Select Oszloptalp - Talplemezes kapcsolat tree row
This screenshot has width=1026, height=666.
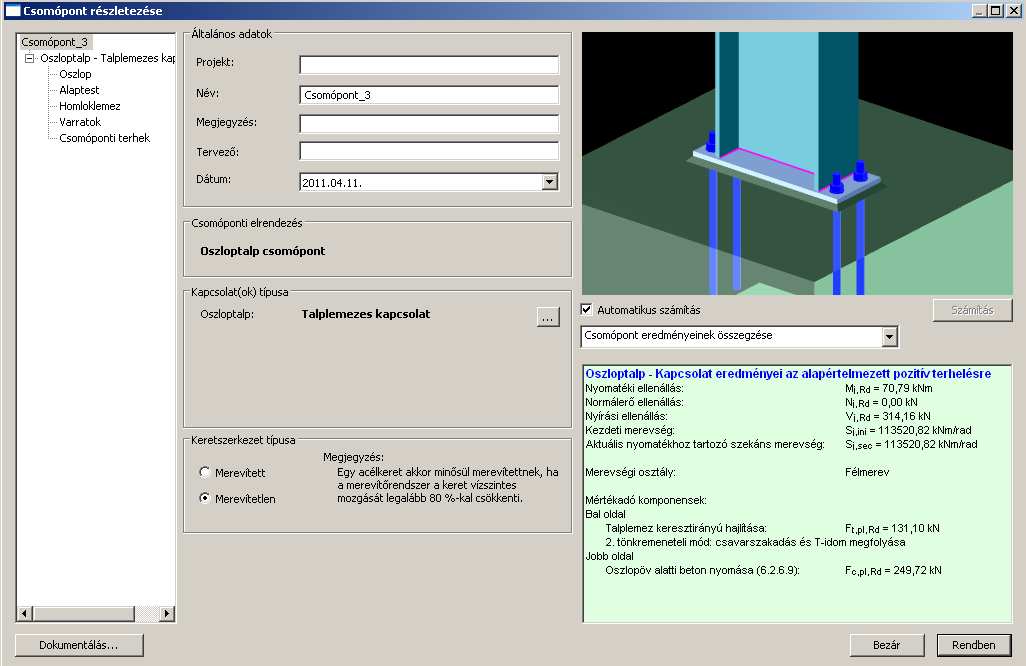point(107,58)
